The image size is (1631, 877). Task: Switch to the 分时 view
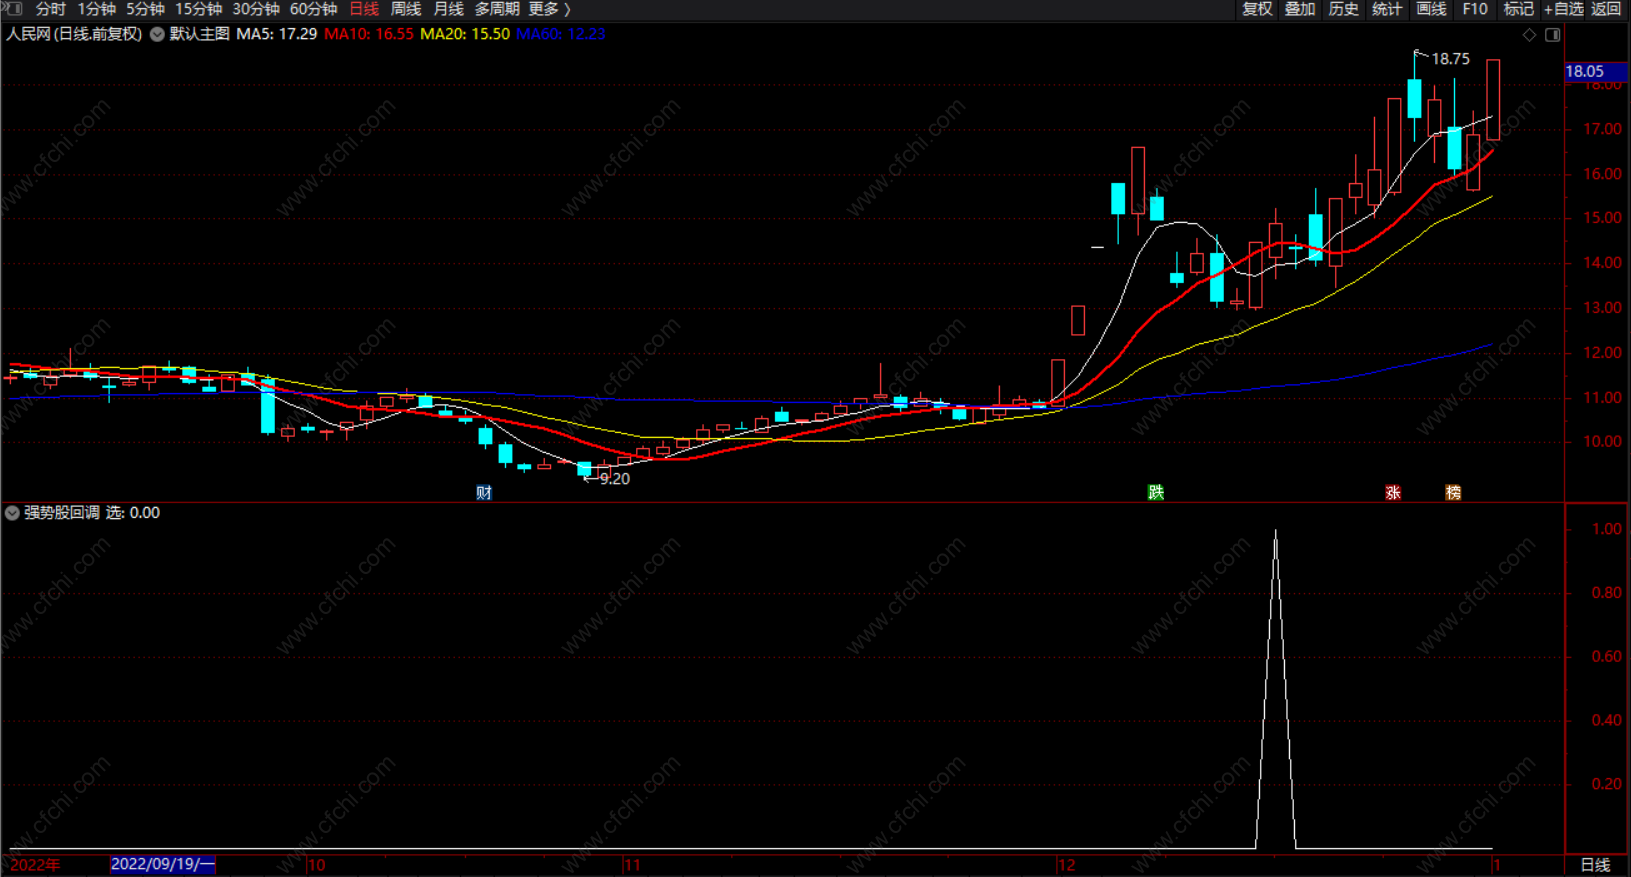tap(50, 9)
